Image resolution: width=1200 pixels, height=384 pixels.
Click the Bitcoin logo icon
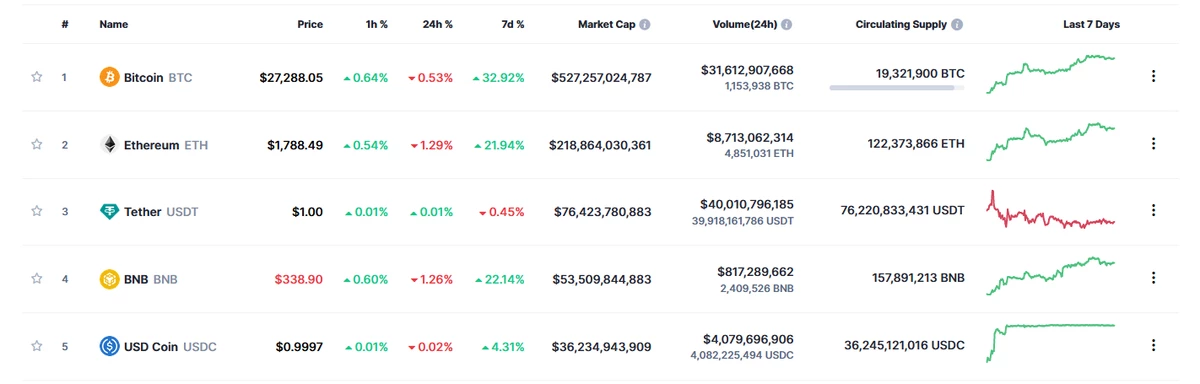[109, 77]
